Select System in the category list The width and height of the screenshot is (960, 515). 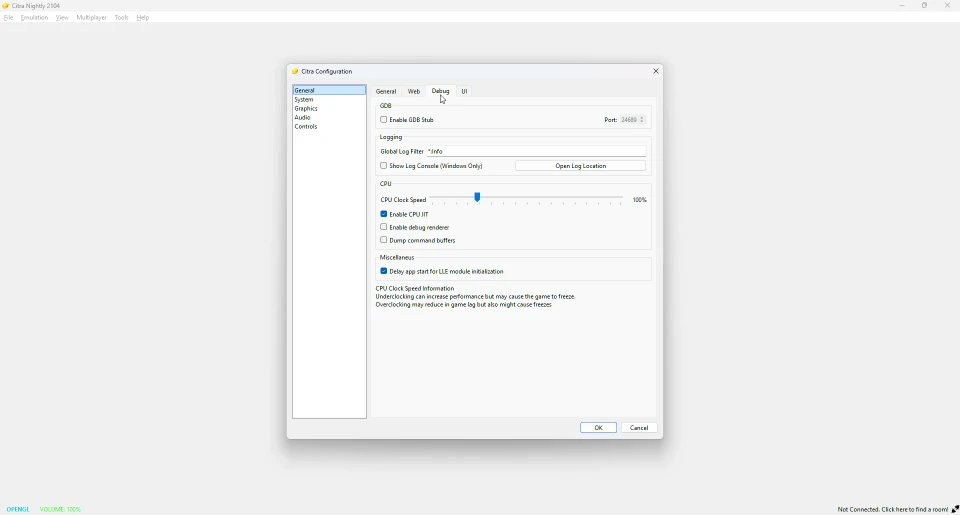click(x=329, y=99)
